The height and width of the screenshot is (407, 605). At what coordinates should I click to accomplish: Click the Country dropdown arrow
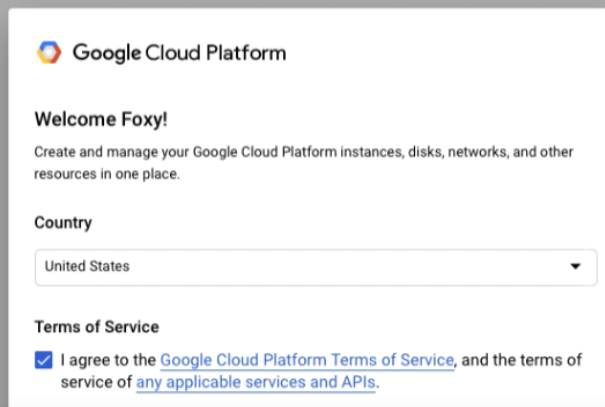(575, 266)
